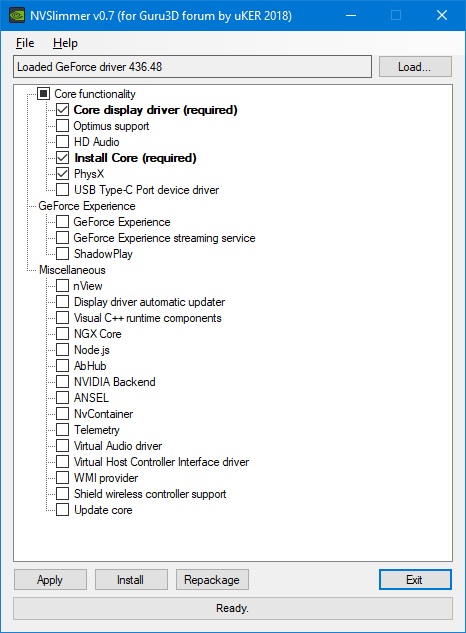Check the HD Audio option
This screenshot has height=633, width=466.
click(x=63, y=142)
